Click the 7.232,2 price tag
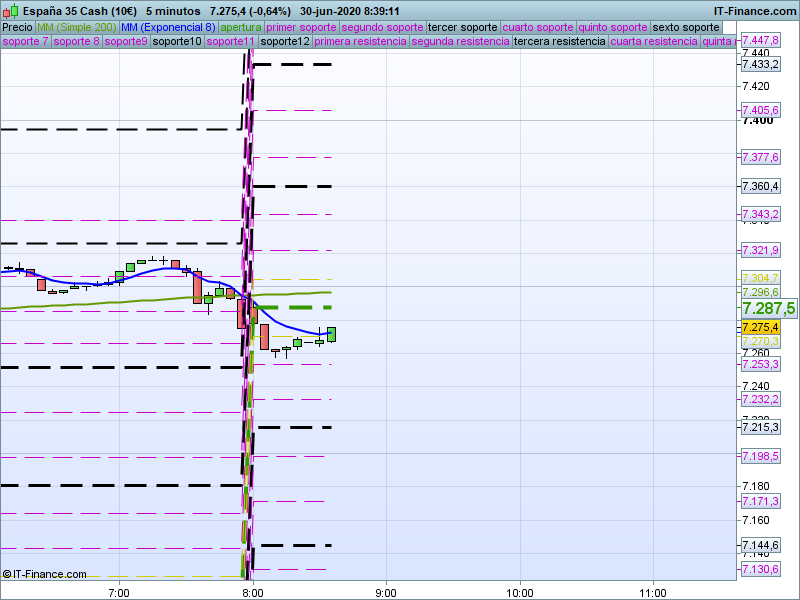800x600 pixels. point(760,399)
